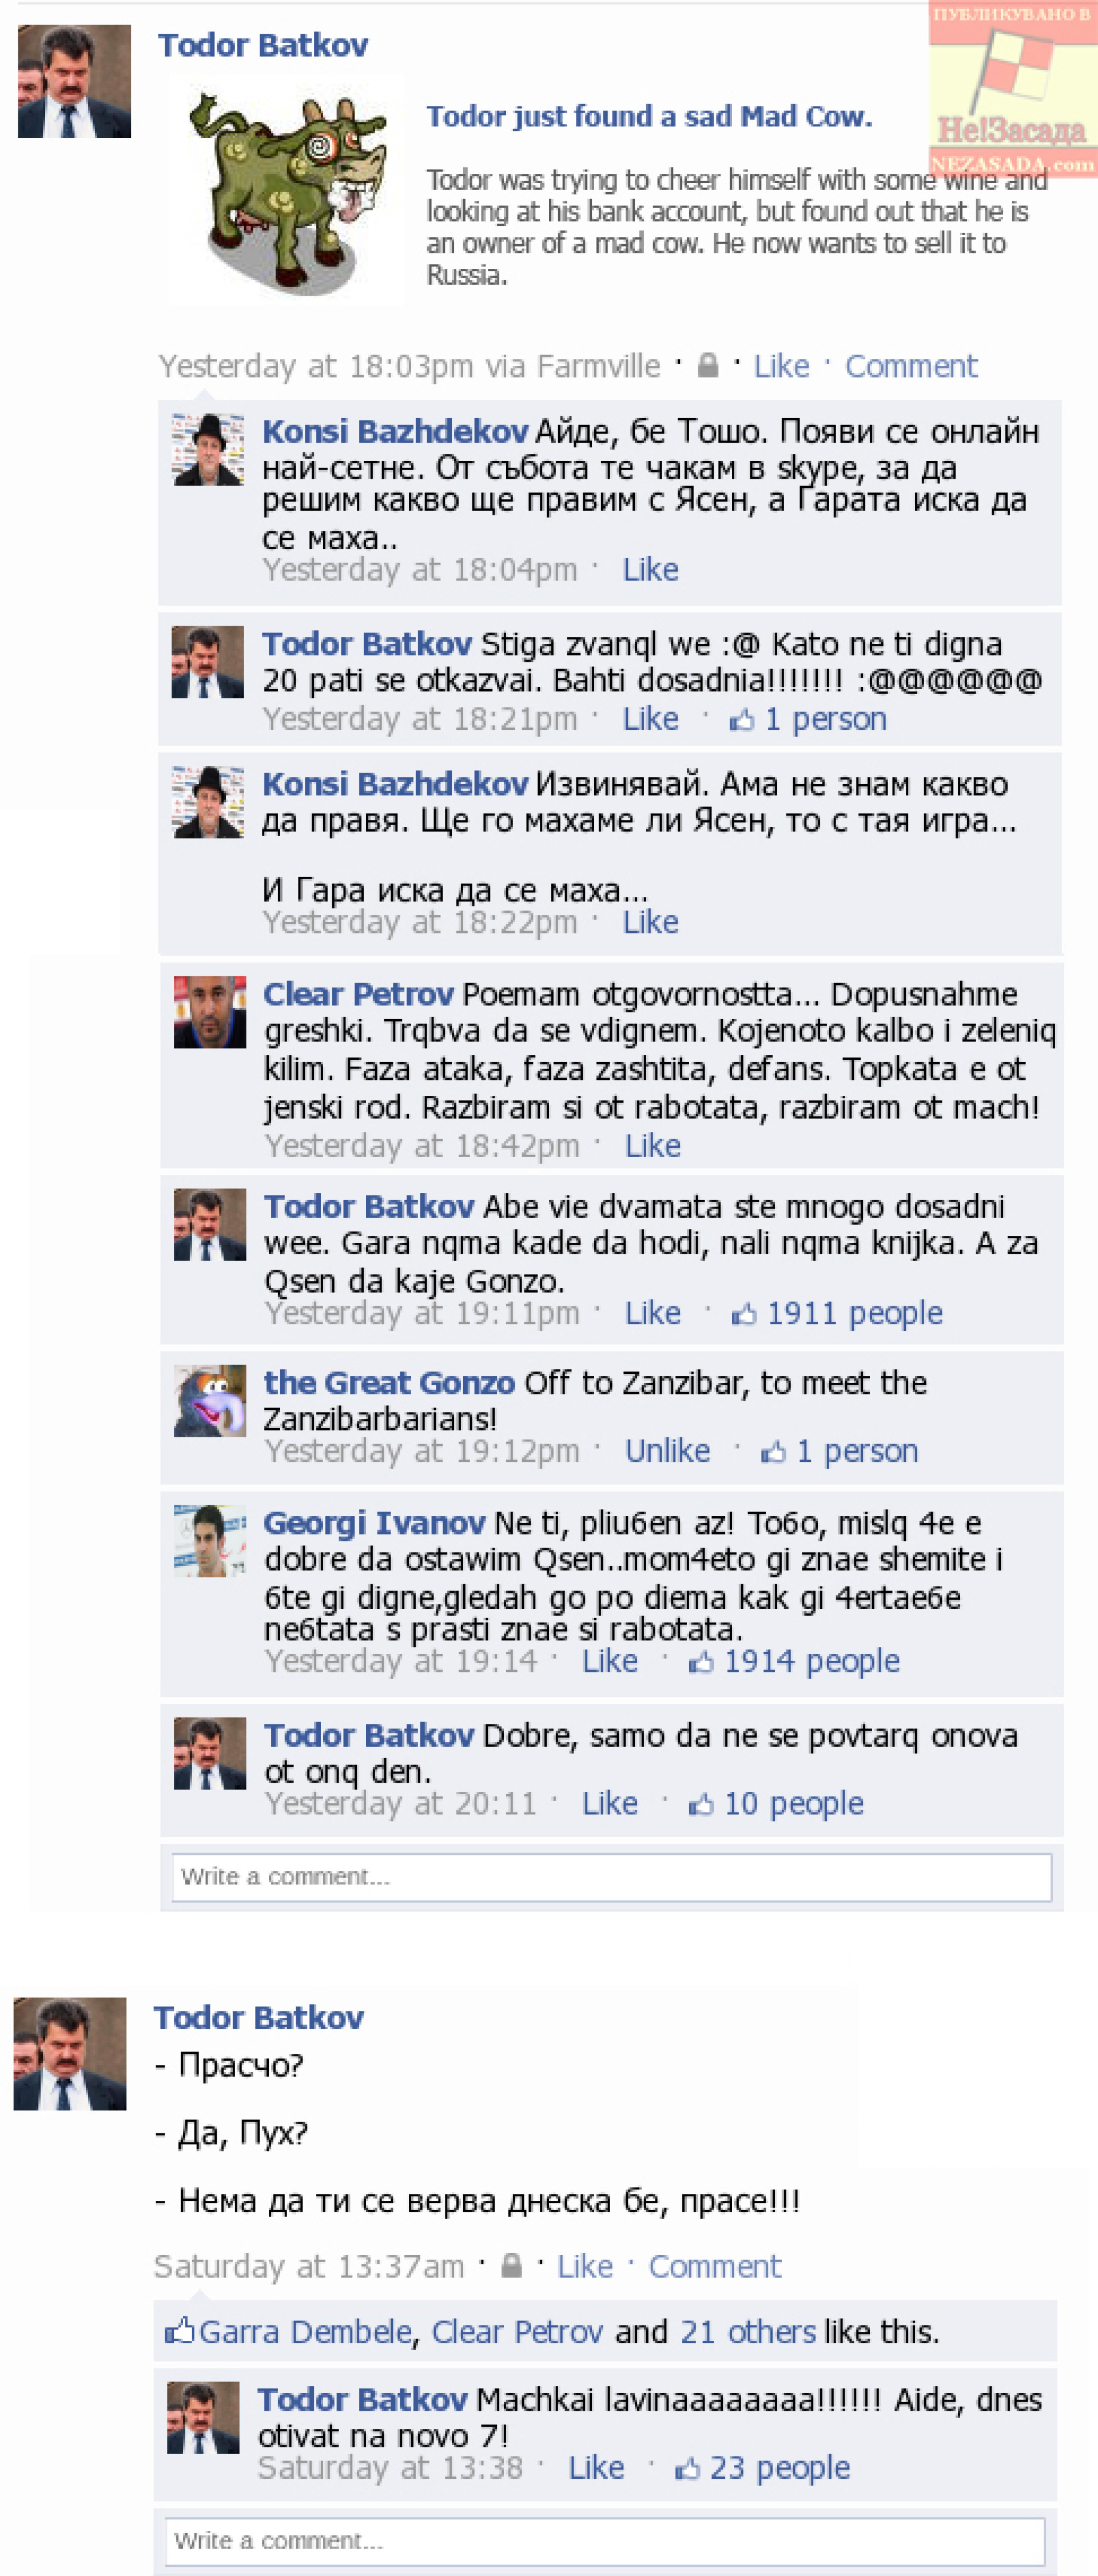The width and height of the screenshot is (1098, 2576).
Task: Like Clear Petrov's comment
Action: (x=652, y=1146)
